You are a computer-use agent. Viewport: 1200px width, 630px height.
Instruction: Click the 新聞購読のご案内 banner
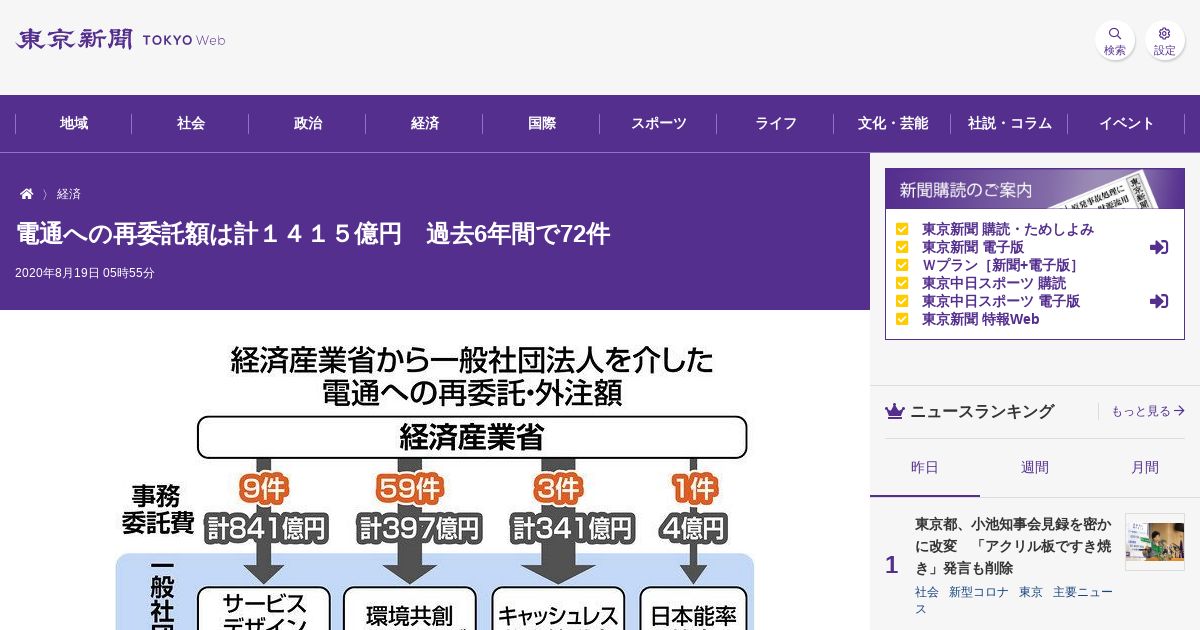click(1035, 189)
